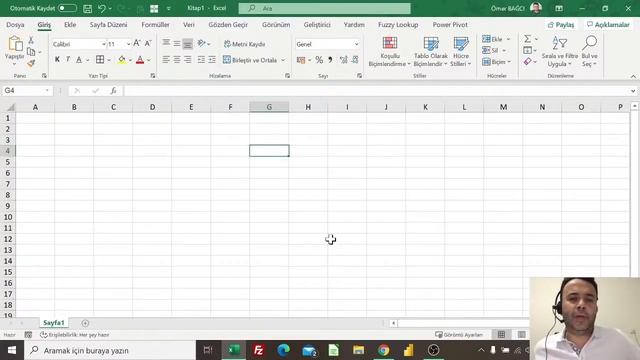Click the increase decimal icon
The width and height of the screenshot is (640, 360).
(x=344, y=60)
